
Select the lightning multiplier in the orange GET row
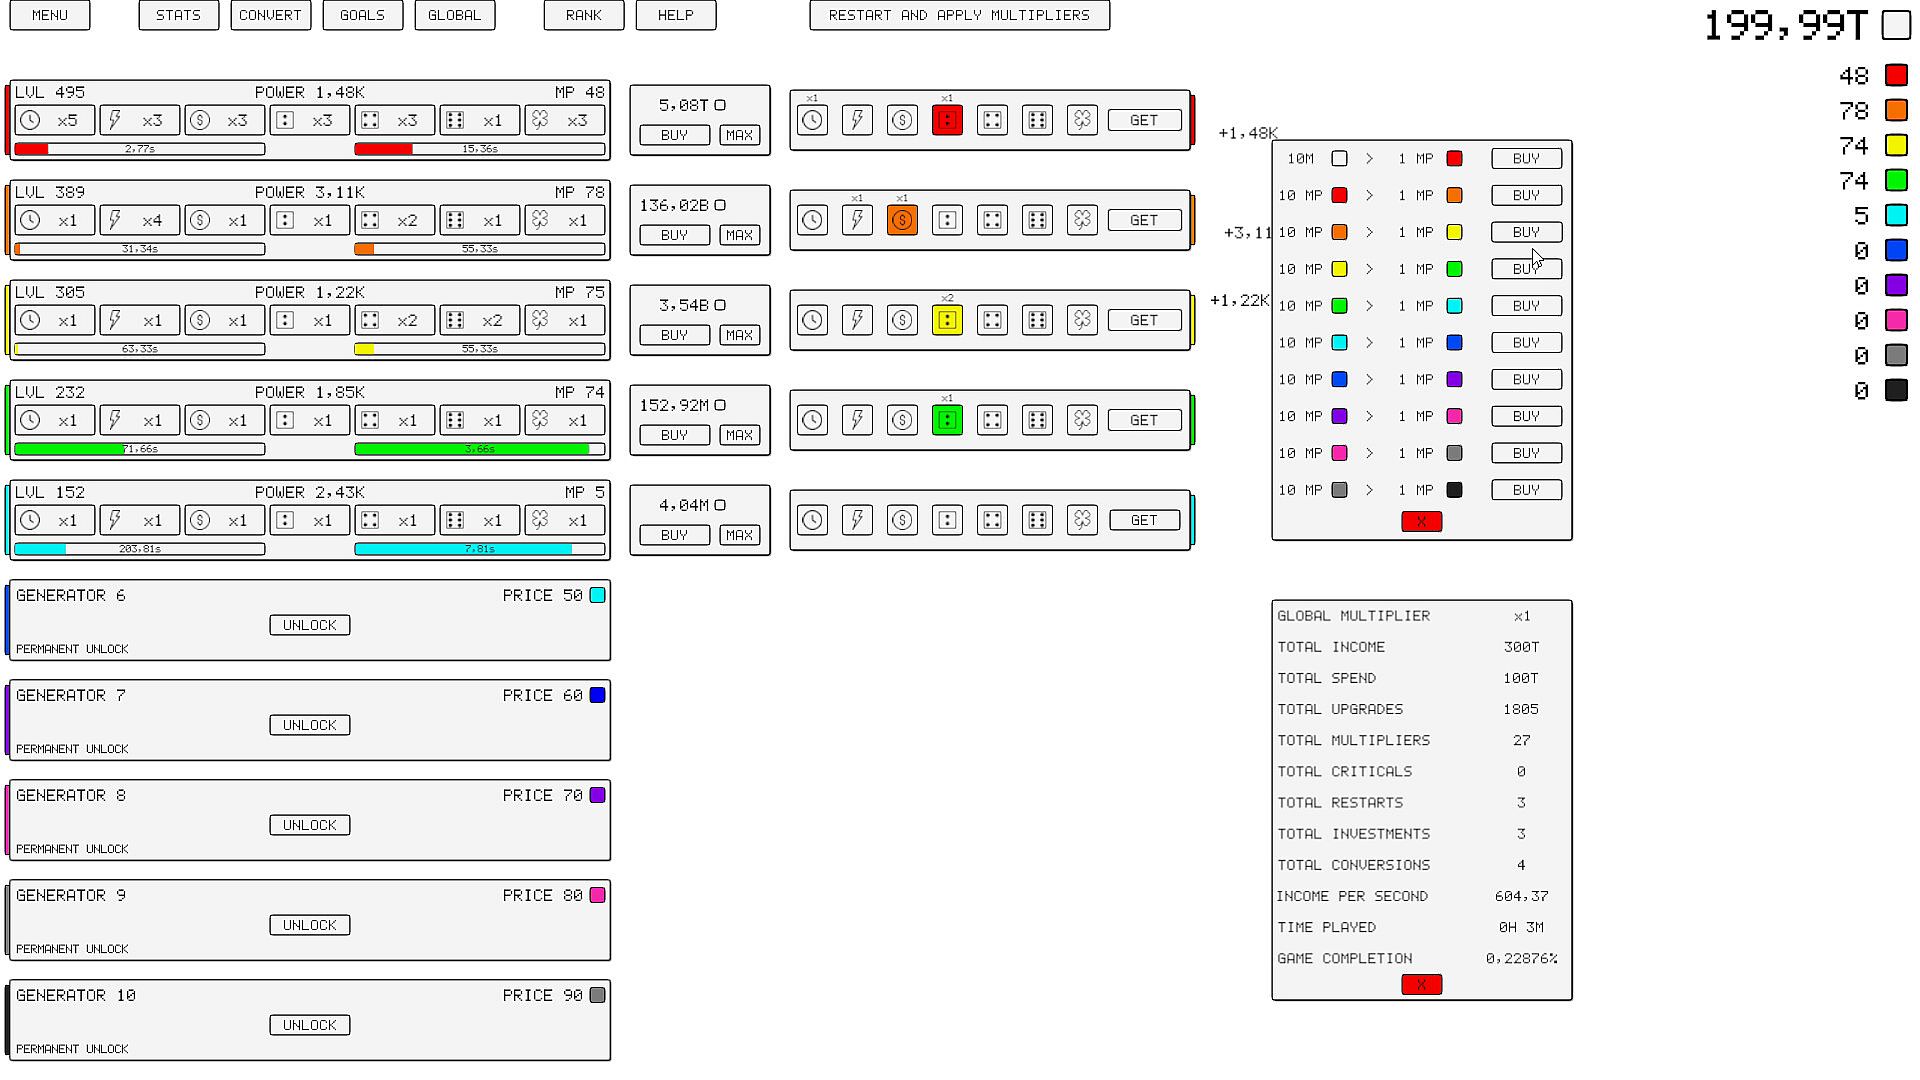[857, 220]
